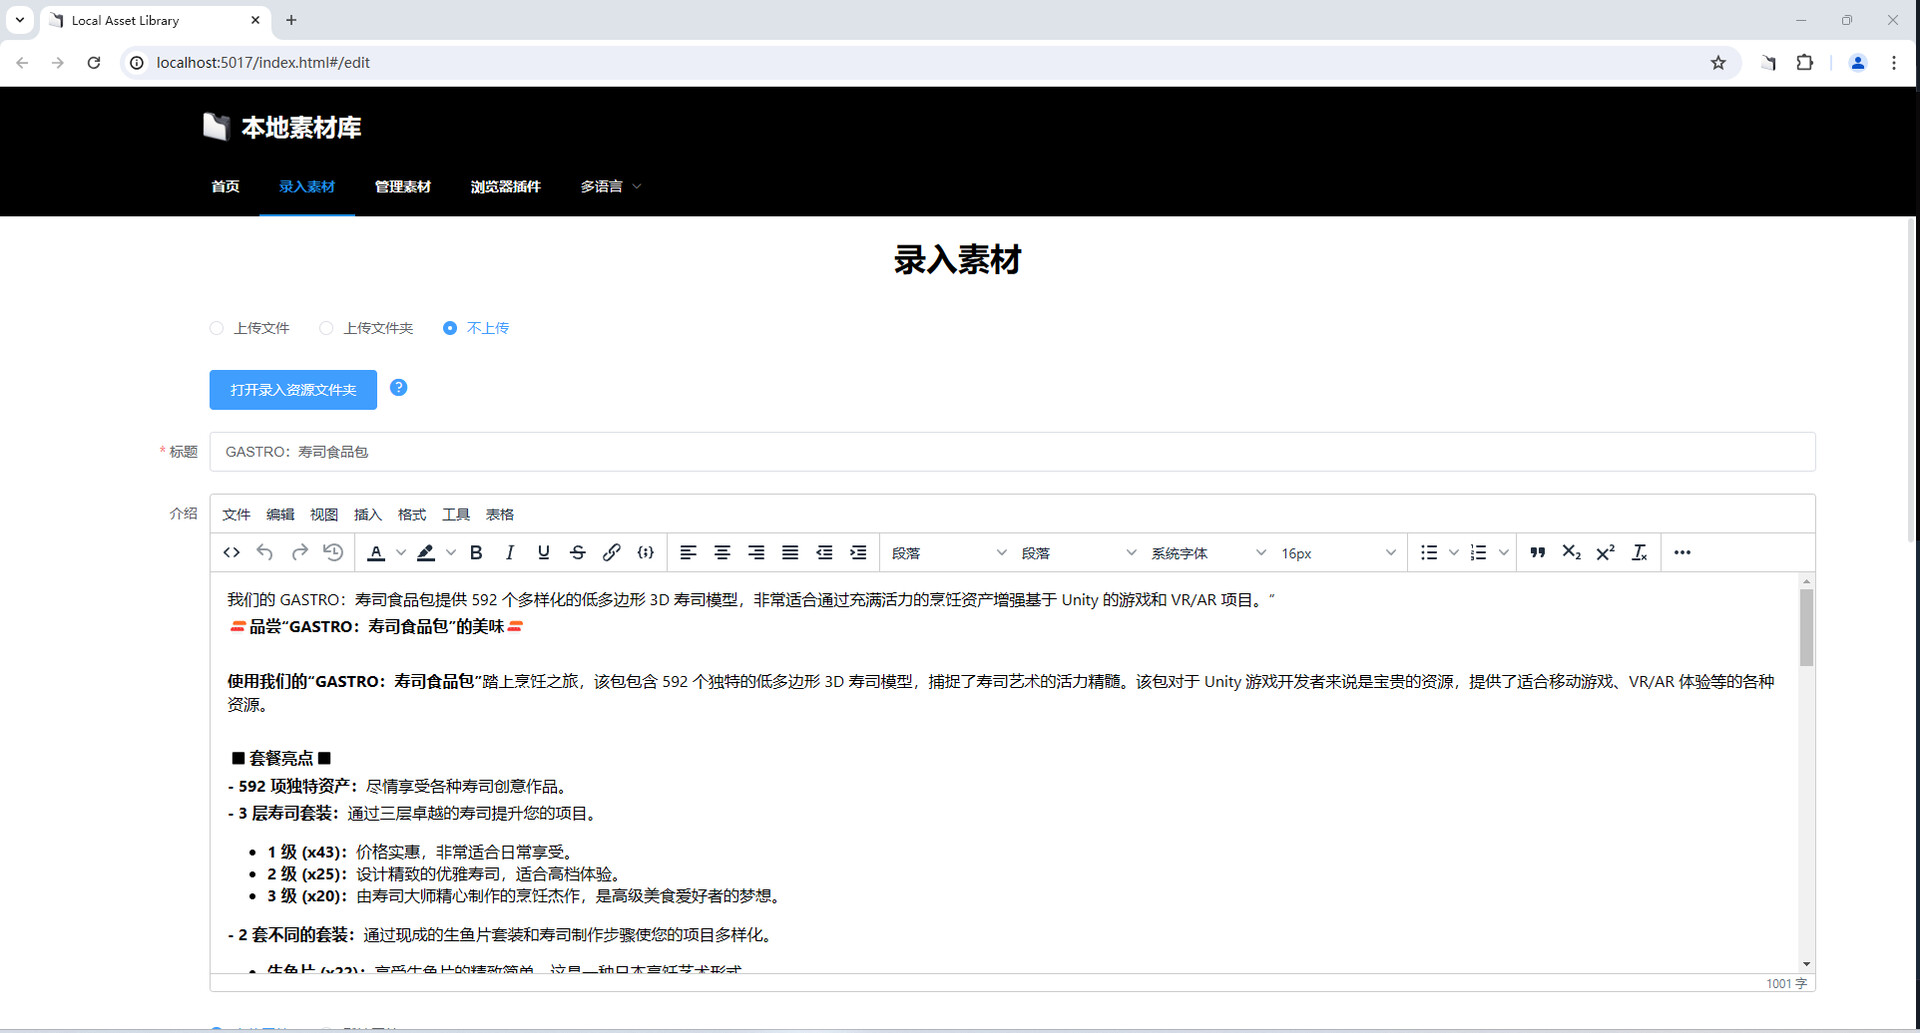Open the 插入 editor menu
The height and width of the screenshot is (1033, 1920).
(367, 515)
